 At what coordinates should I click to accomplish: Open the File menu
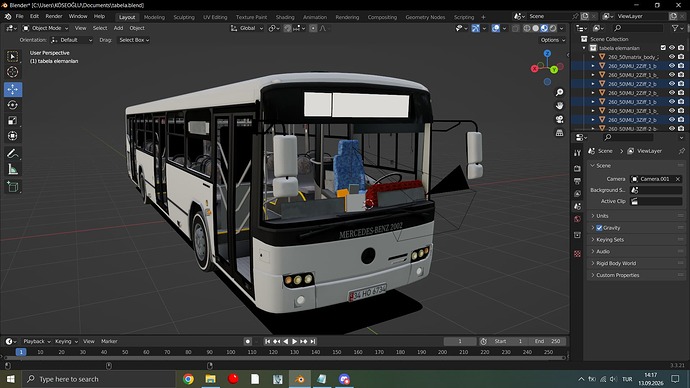click(x=19, y=16)
